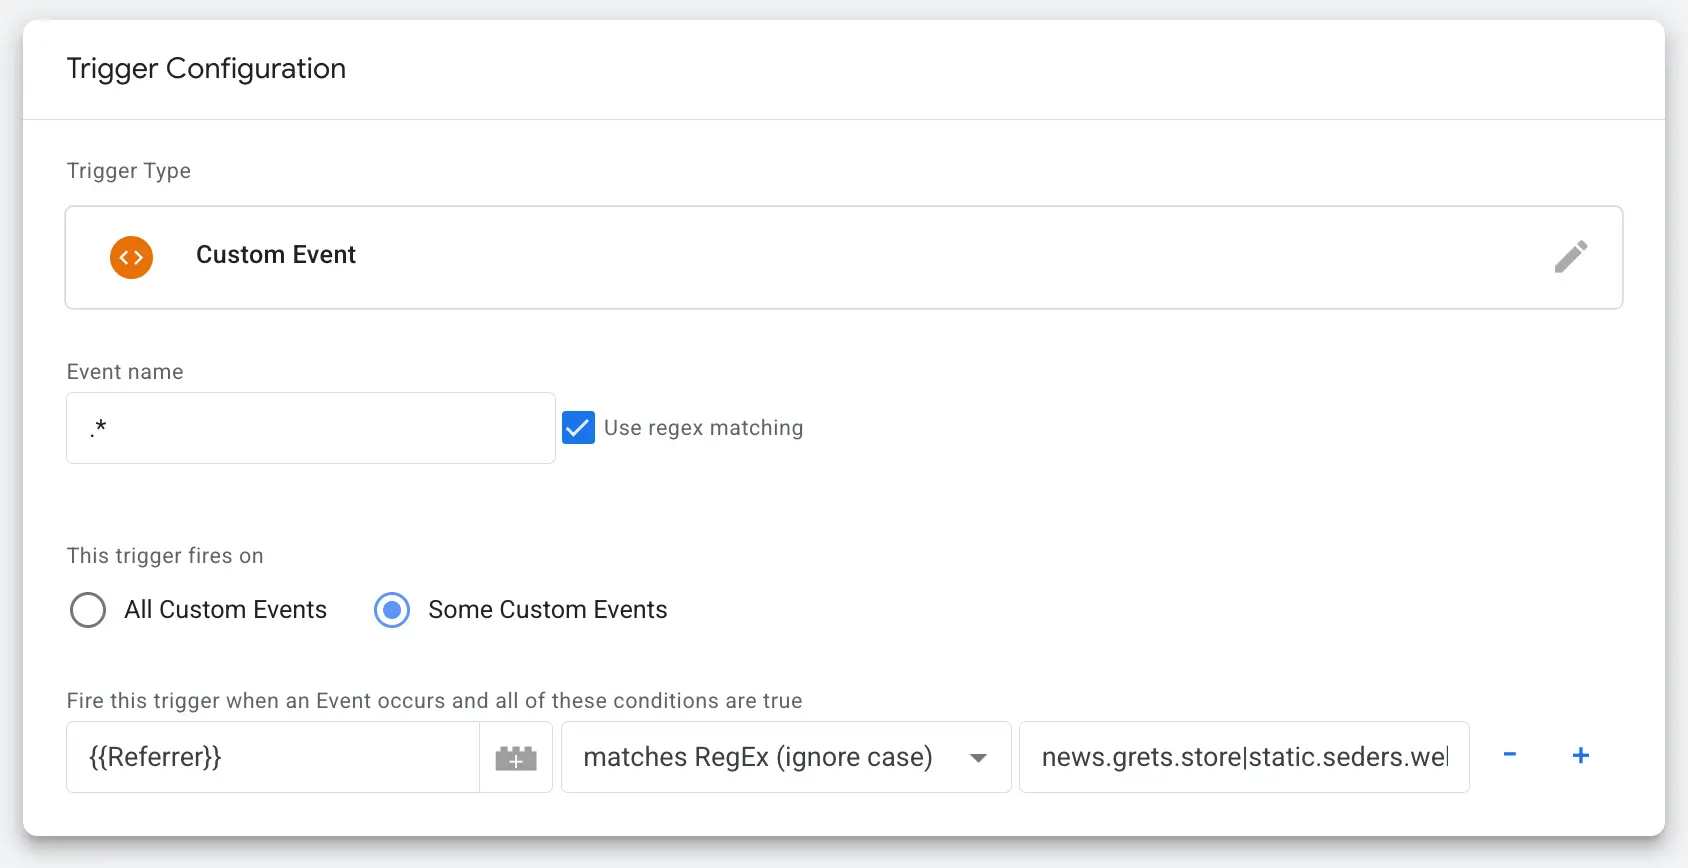Click the All Custom Events label text
This screenshot has width=1688, height=868.
tap(225, 610)
